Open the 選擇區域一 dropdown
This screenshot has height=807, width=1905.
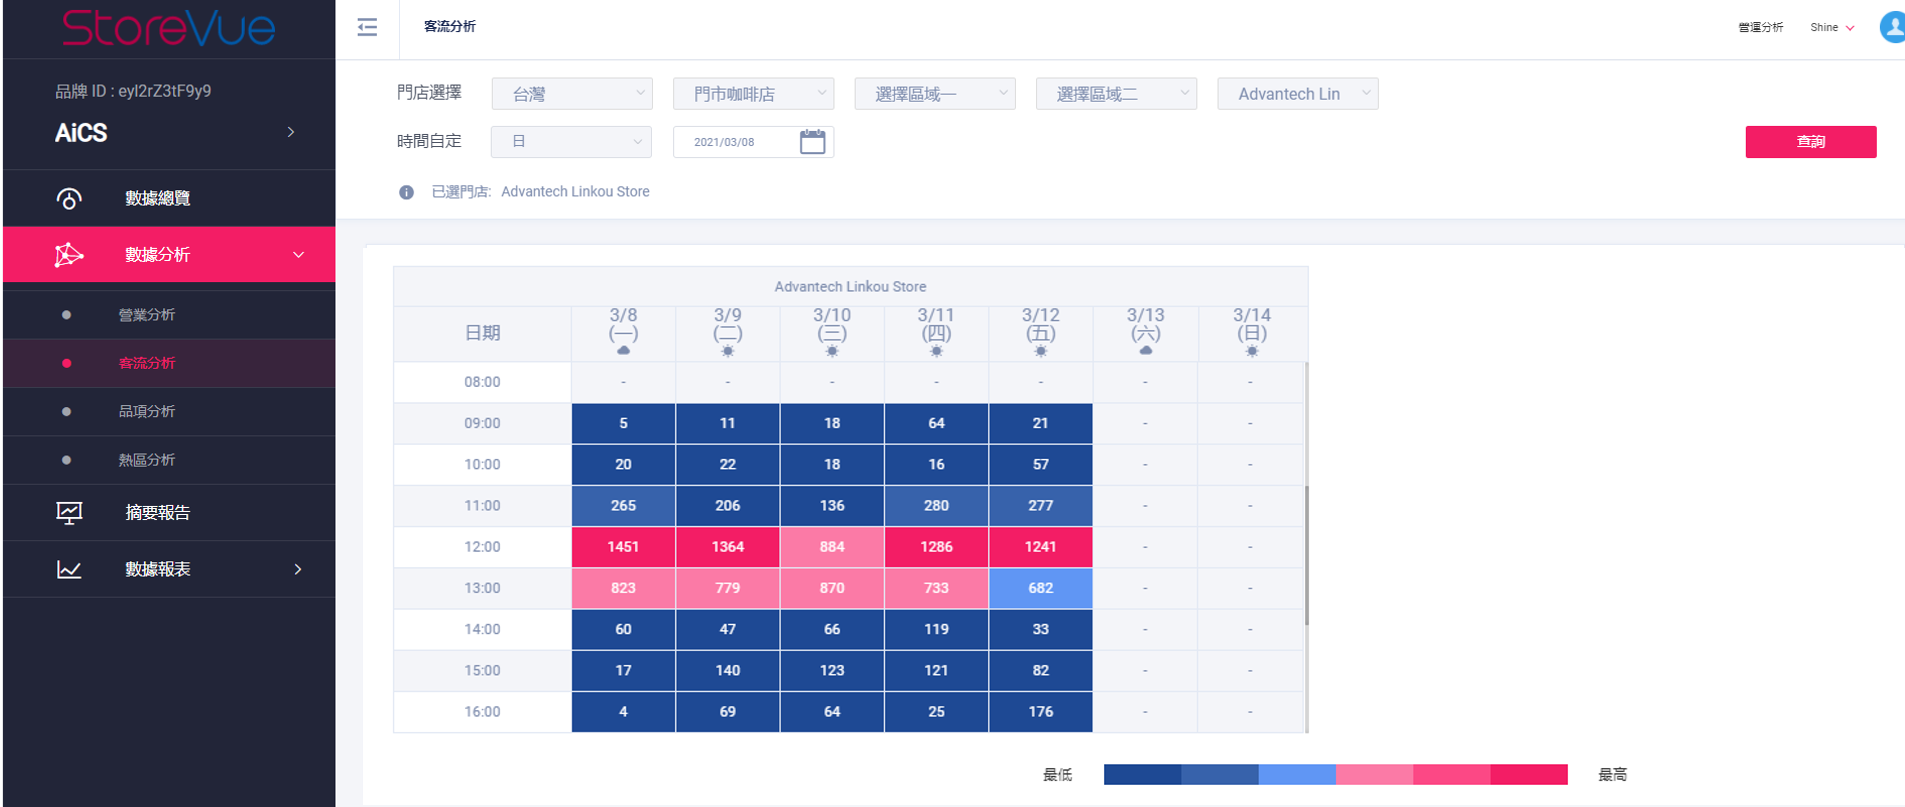[x=935, y=94]
